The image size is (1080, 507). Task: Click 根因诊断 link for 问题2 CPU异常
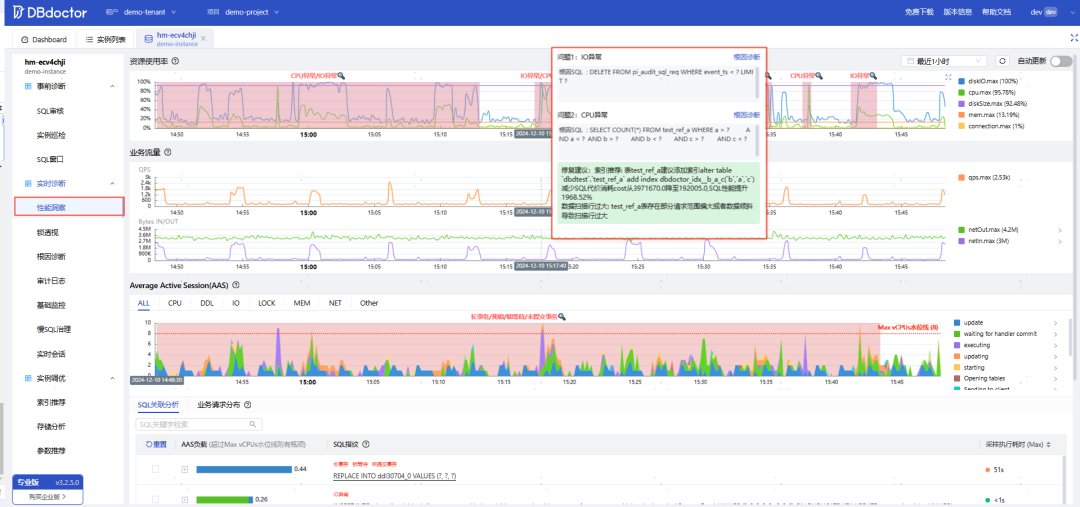coord(747,115)
